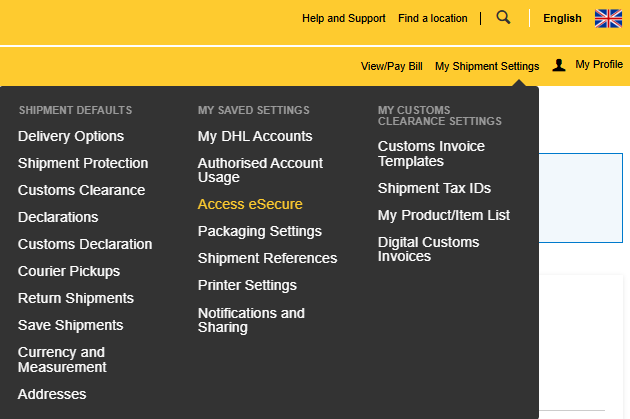Click the search magnifier icon
The height and width of the screenshot is (419, 630).
(503, 17)
